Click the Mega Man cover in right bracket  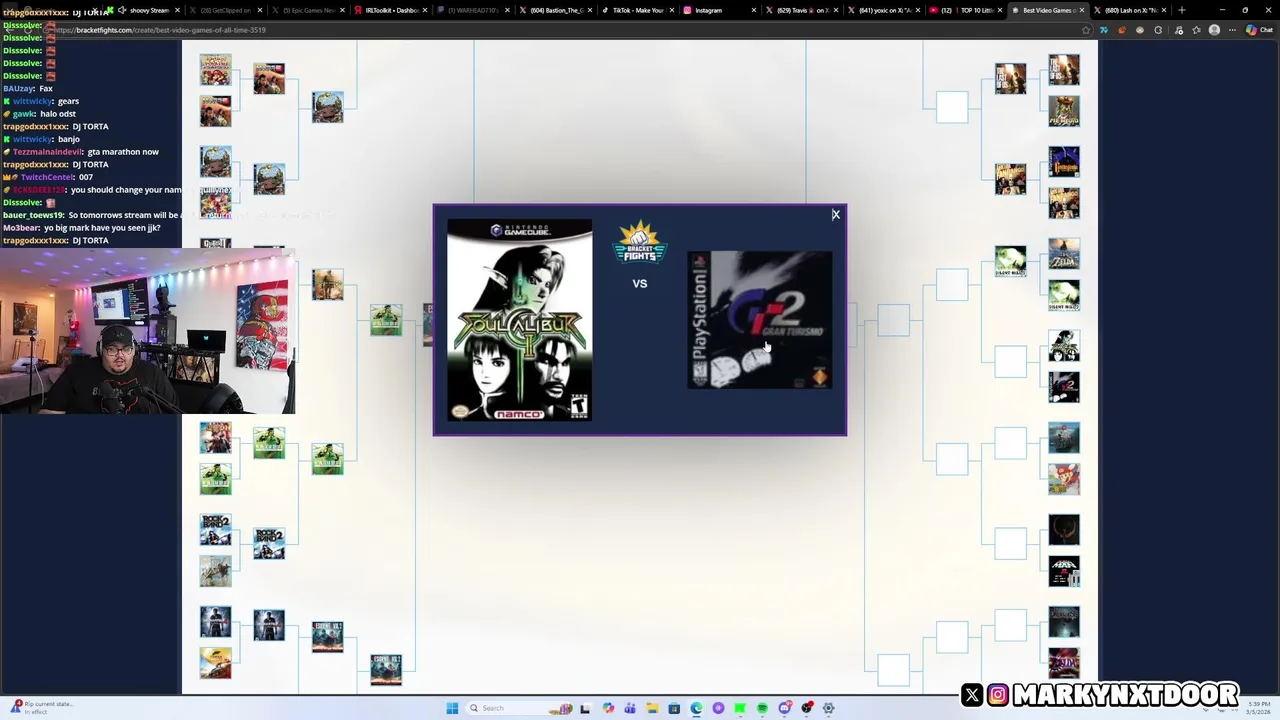pos(1064,571)
